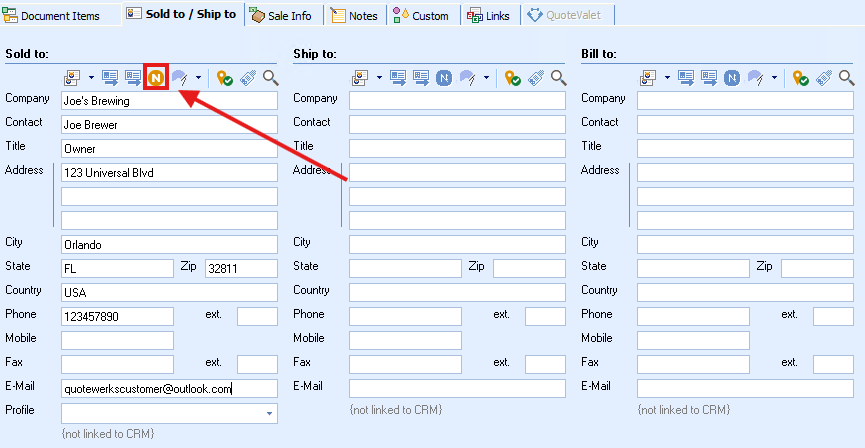865x448 pixels.
Task: Open dropdown arrow beside Sold to contact card icon
Action: [91, 77]
